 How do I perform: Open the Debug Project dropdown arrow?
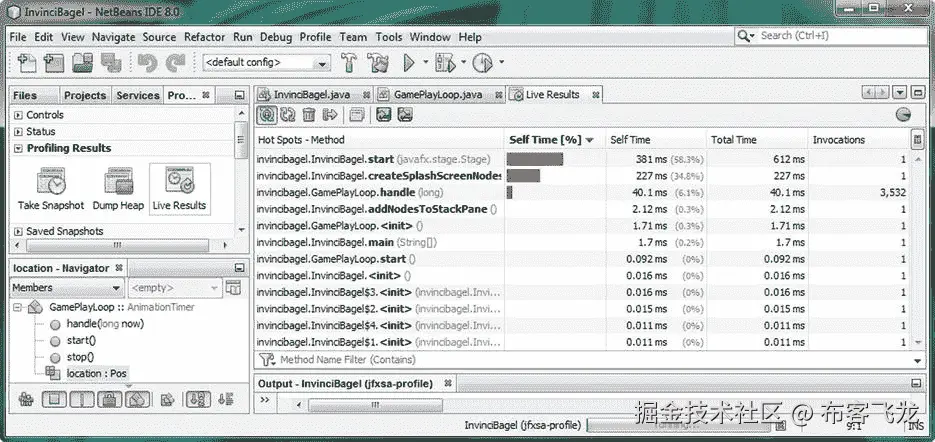pyautogui.click(x=463, y=61)
